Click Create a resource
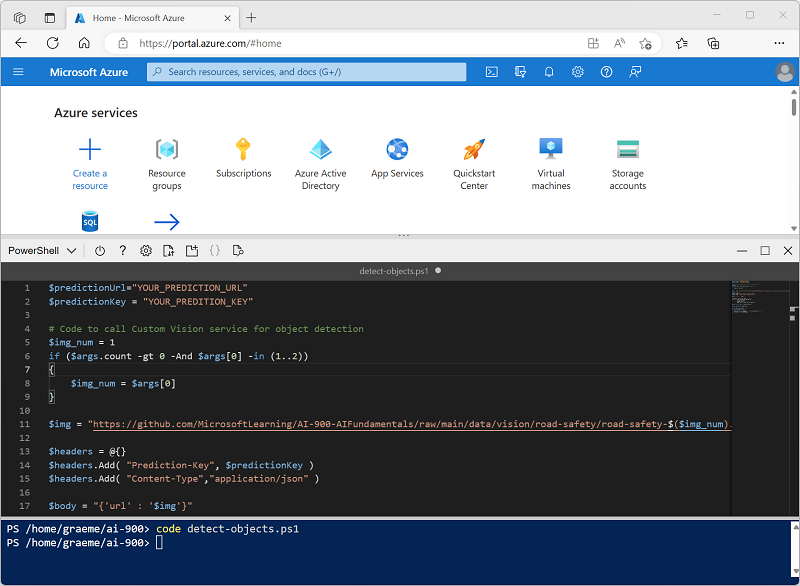Viewport: 800px width, 586px height. (x=90, y=164)
